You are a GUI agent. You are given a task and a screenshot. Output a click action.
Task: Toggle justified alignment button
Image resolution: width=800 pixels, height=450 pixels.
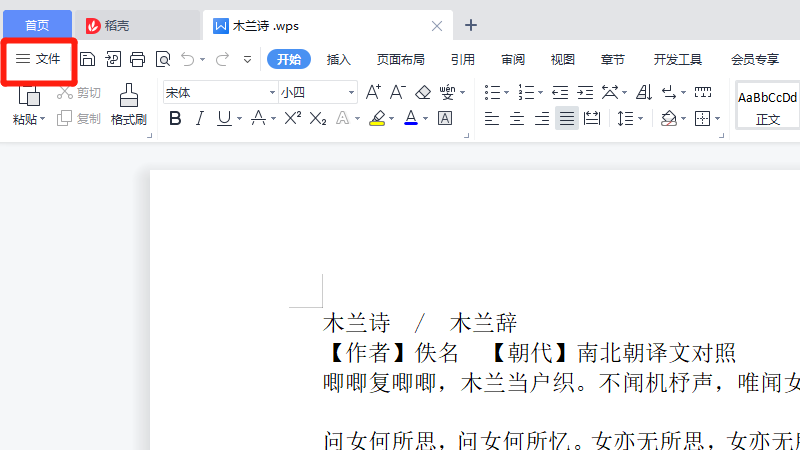[x=566, y=119]
